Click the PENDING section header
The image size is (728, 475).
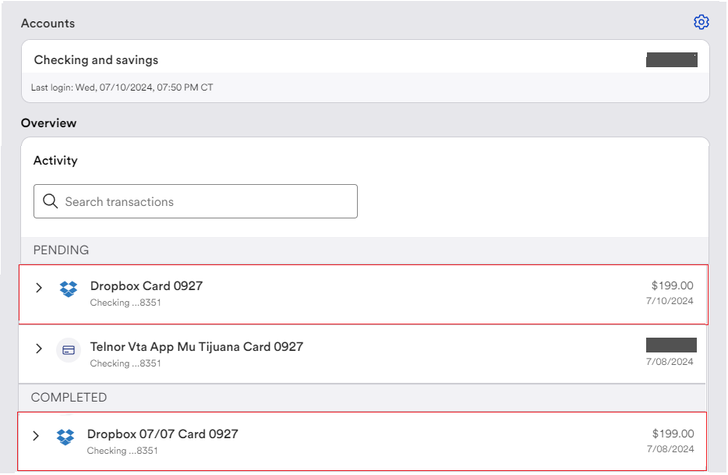point(61,250)
